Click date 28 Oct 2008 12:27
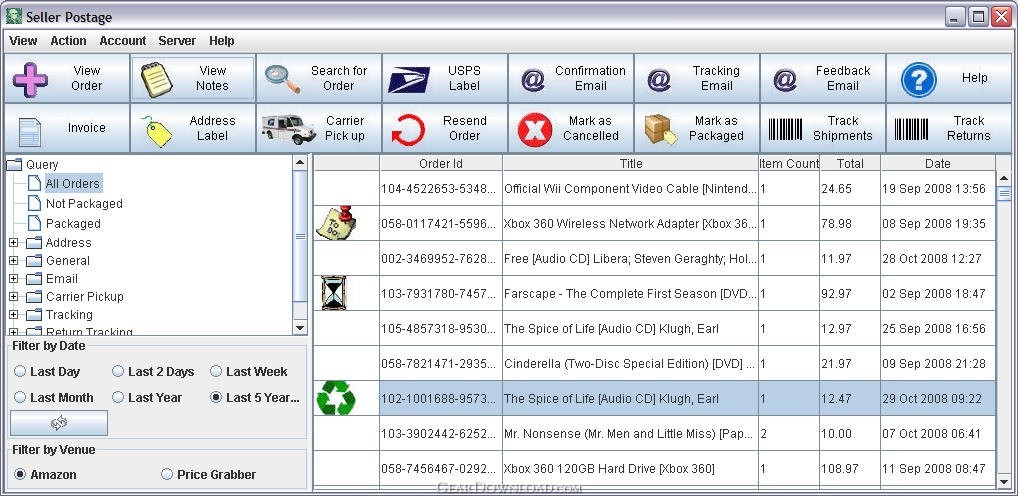 point(932,258)
